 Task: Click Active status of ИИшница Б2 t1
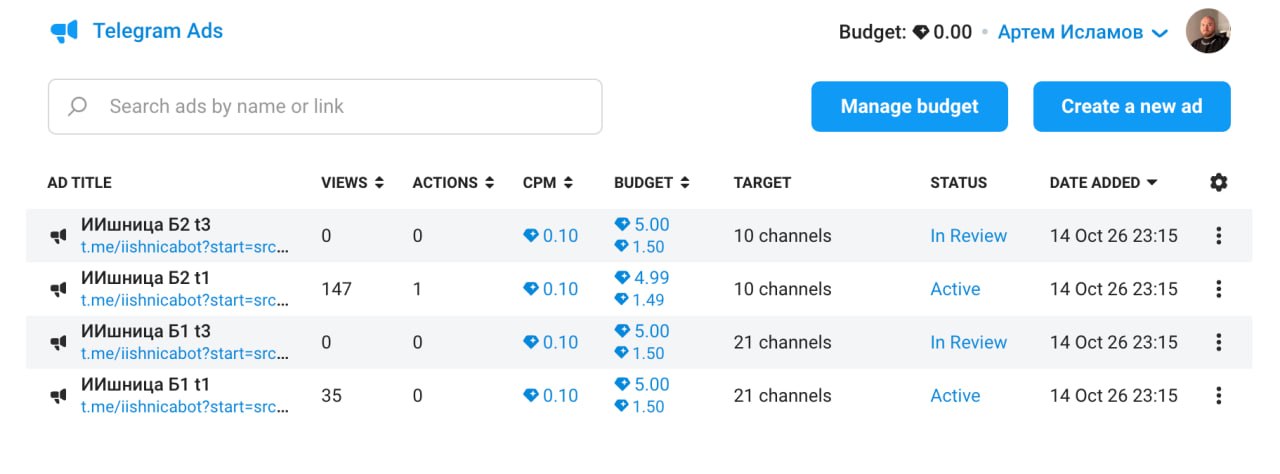(x=955, y=289)
